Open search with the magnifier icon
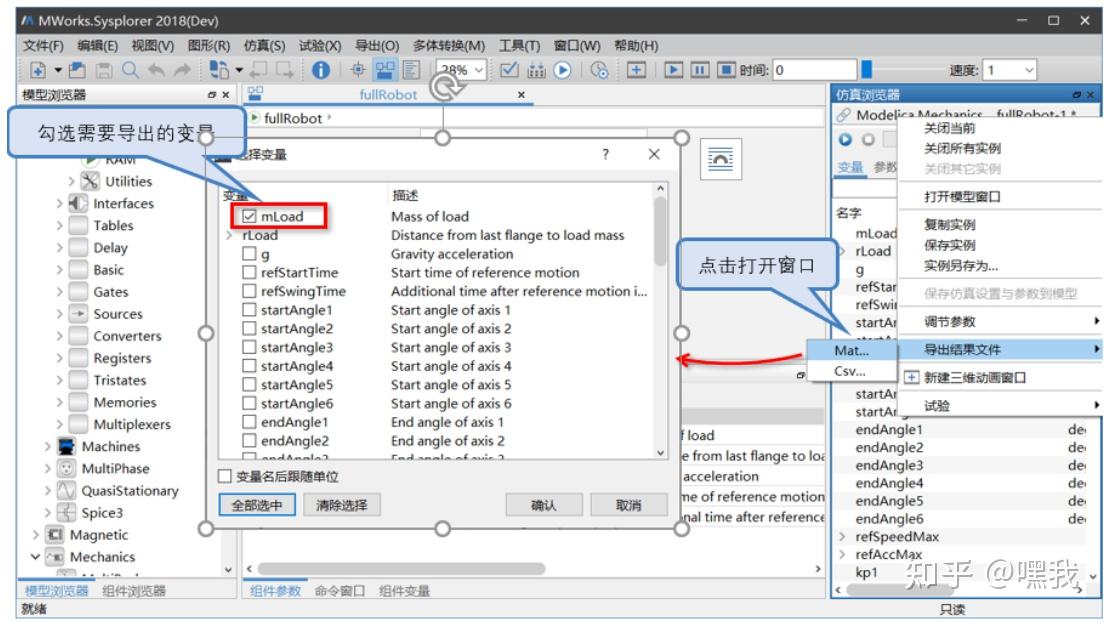This screenshot has height=622, width=1108. tap(130, 70)
